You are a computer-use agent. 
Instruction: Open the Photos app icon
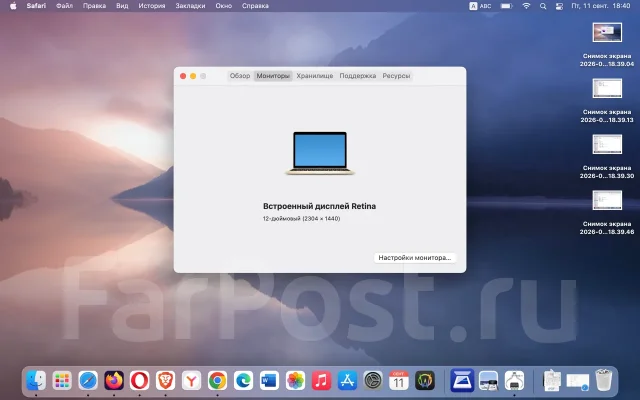[295, 380]
